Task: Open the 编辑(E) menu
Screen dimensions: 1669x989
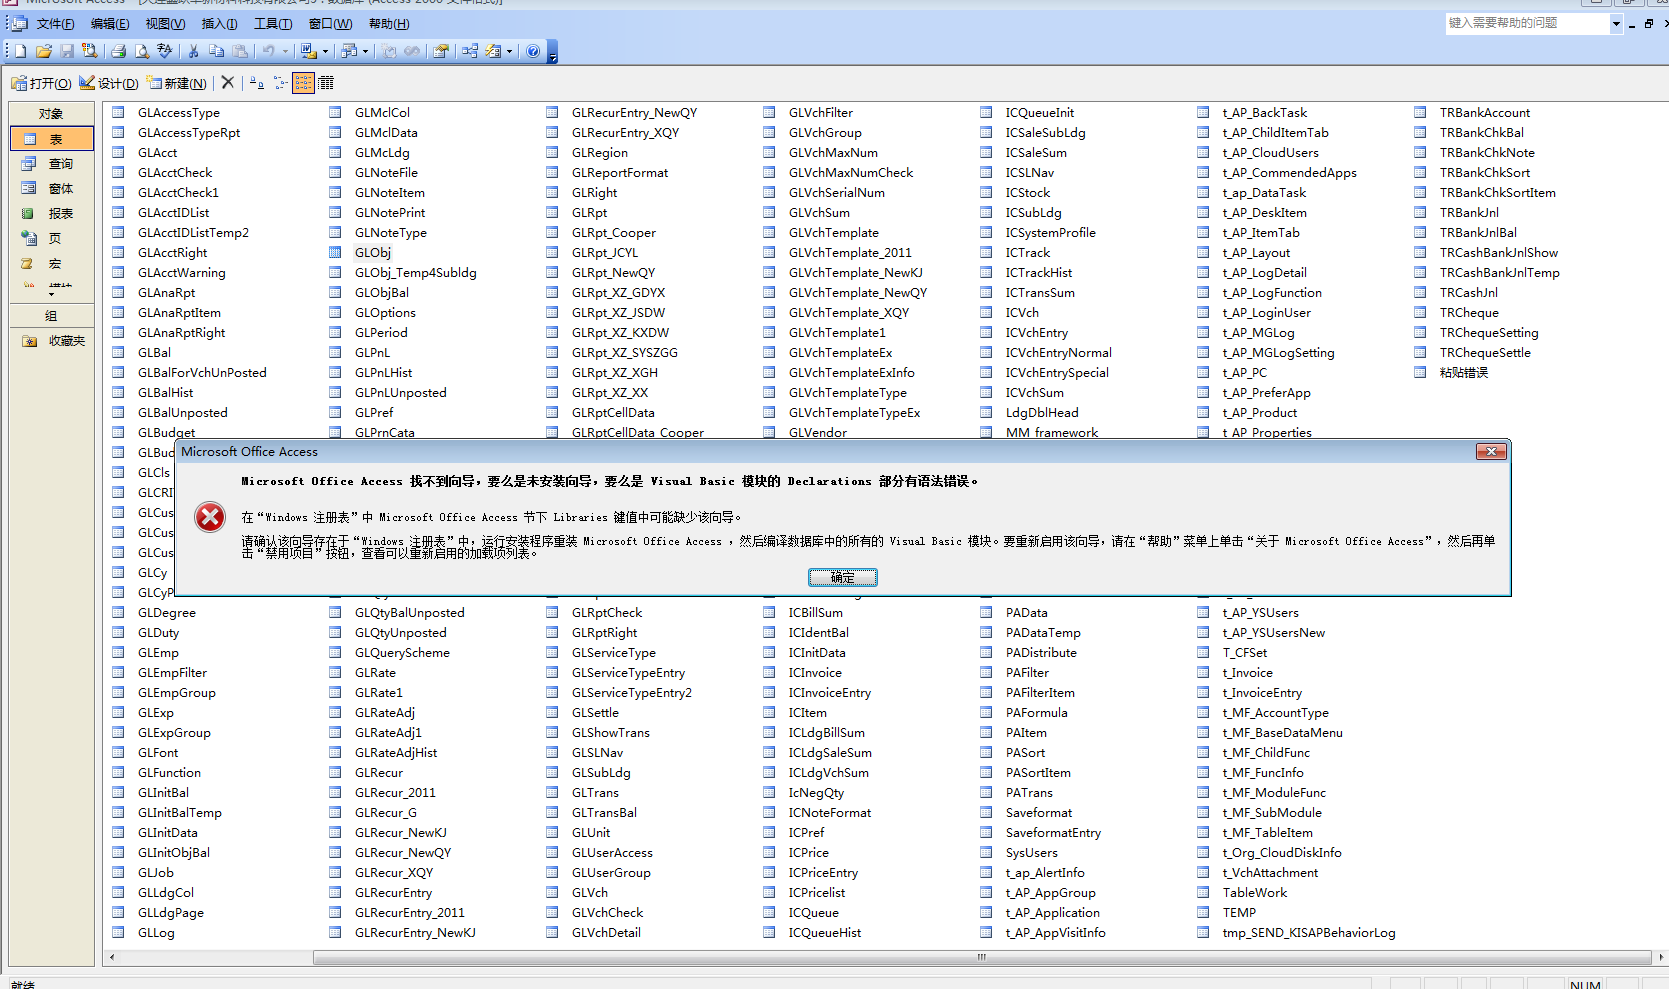Action: click(110, 23)
